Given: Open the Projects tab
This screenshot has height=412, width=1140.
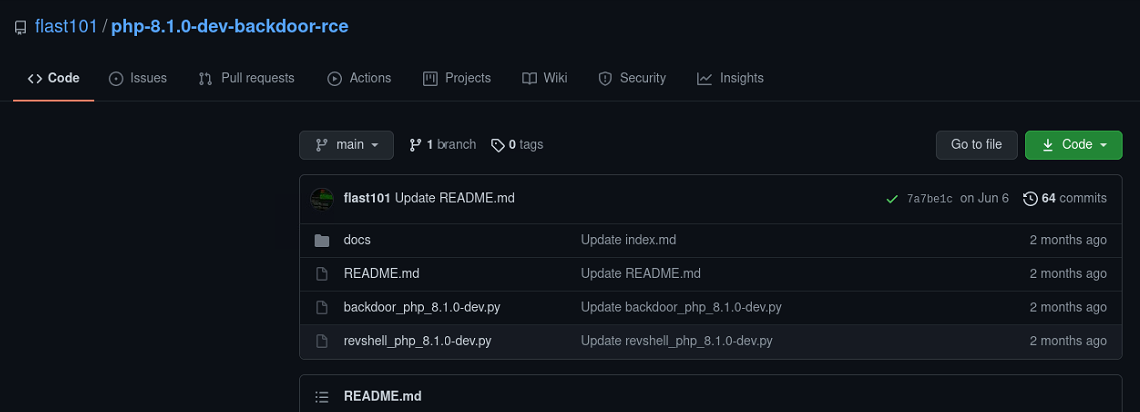Looking at the screenshot, I should [457, 78].
